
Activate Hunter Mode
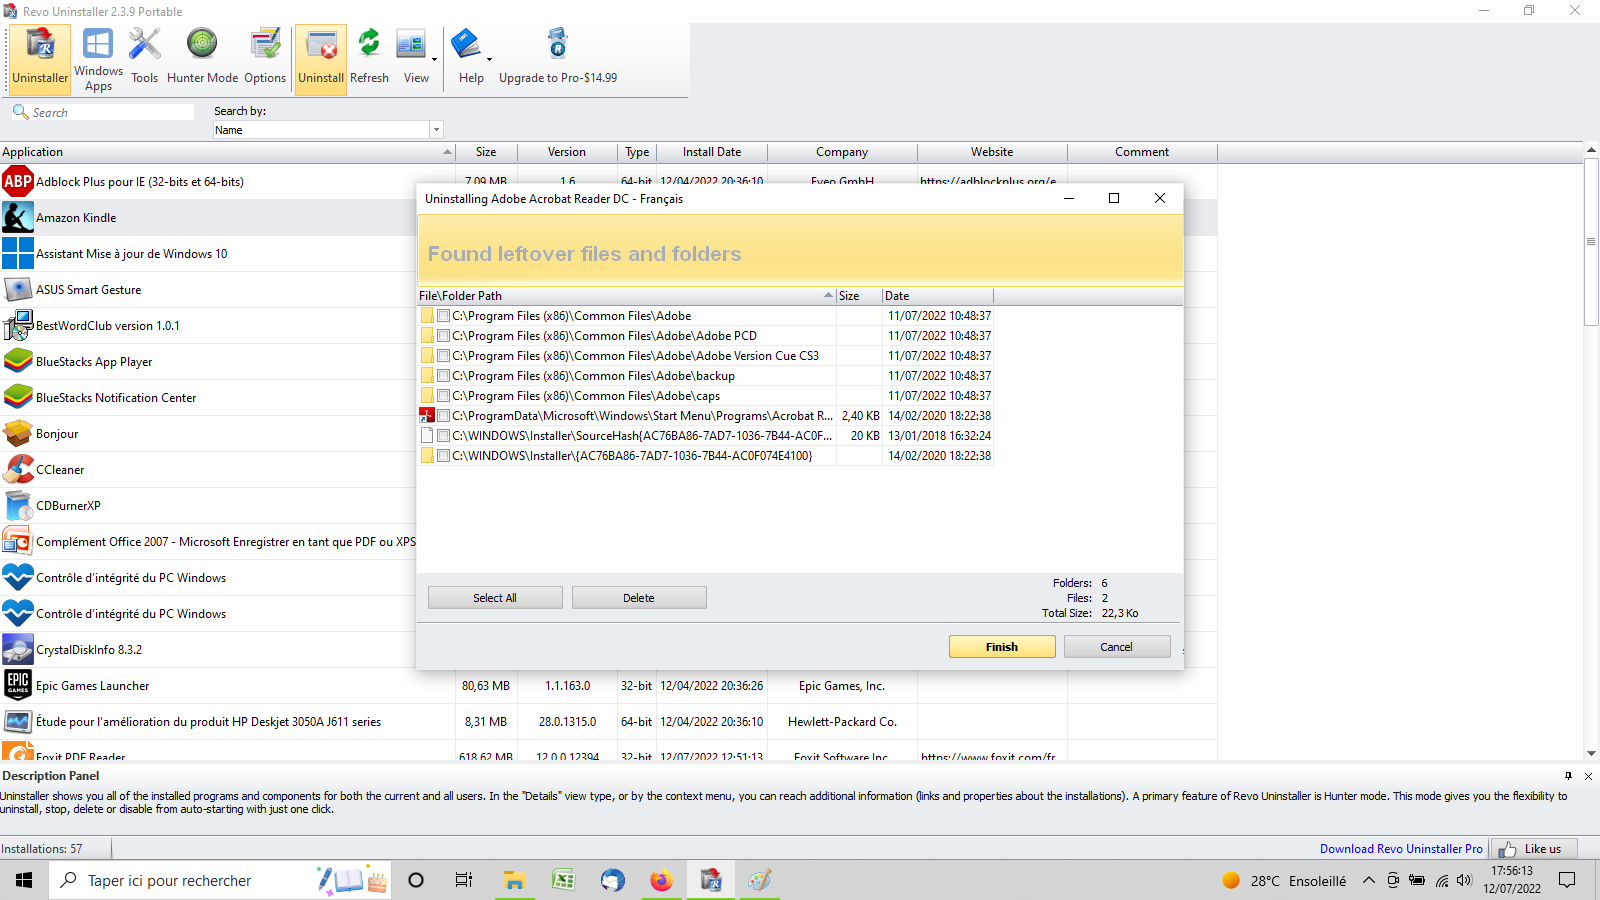point(202,59)
